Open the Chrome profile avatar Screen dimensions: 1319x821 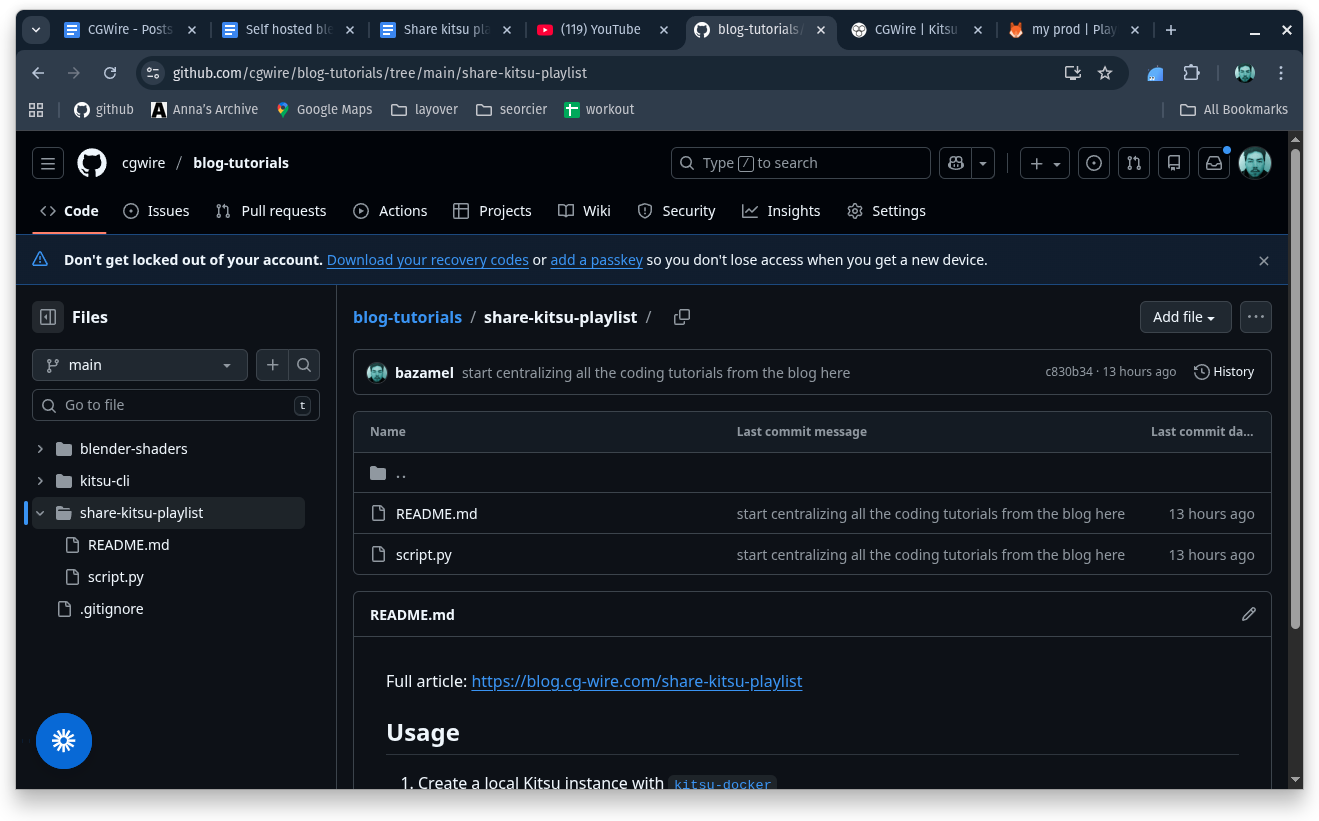coord(1245,73)
